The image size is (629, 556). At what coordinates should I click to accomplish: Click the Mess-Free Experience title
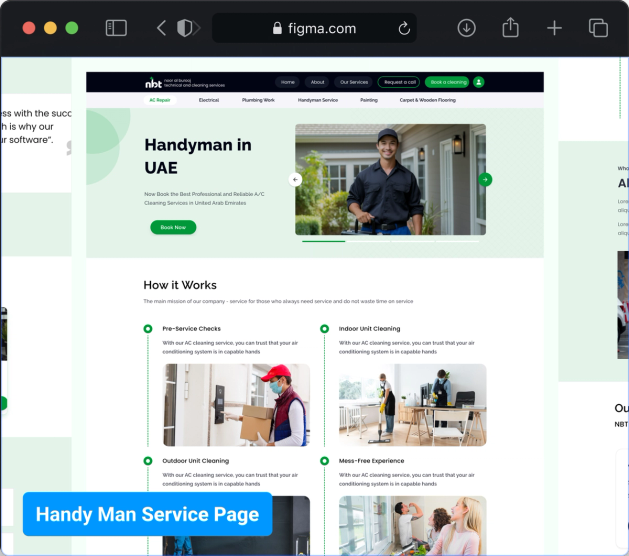[x=371, y=461]
